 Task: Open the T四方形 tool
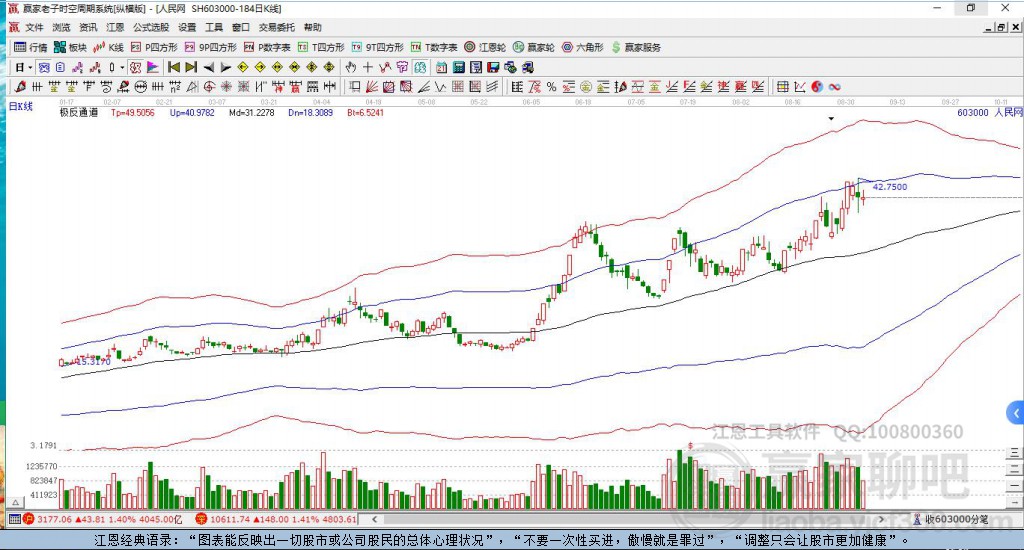(321, 47)
